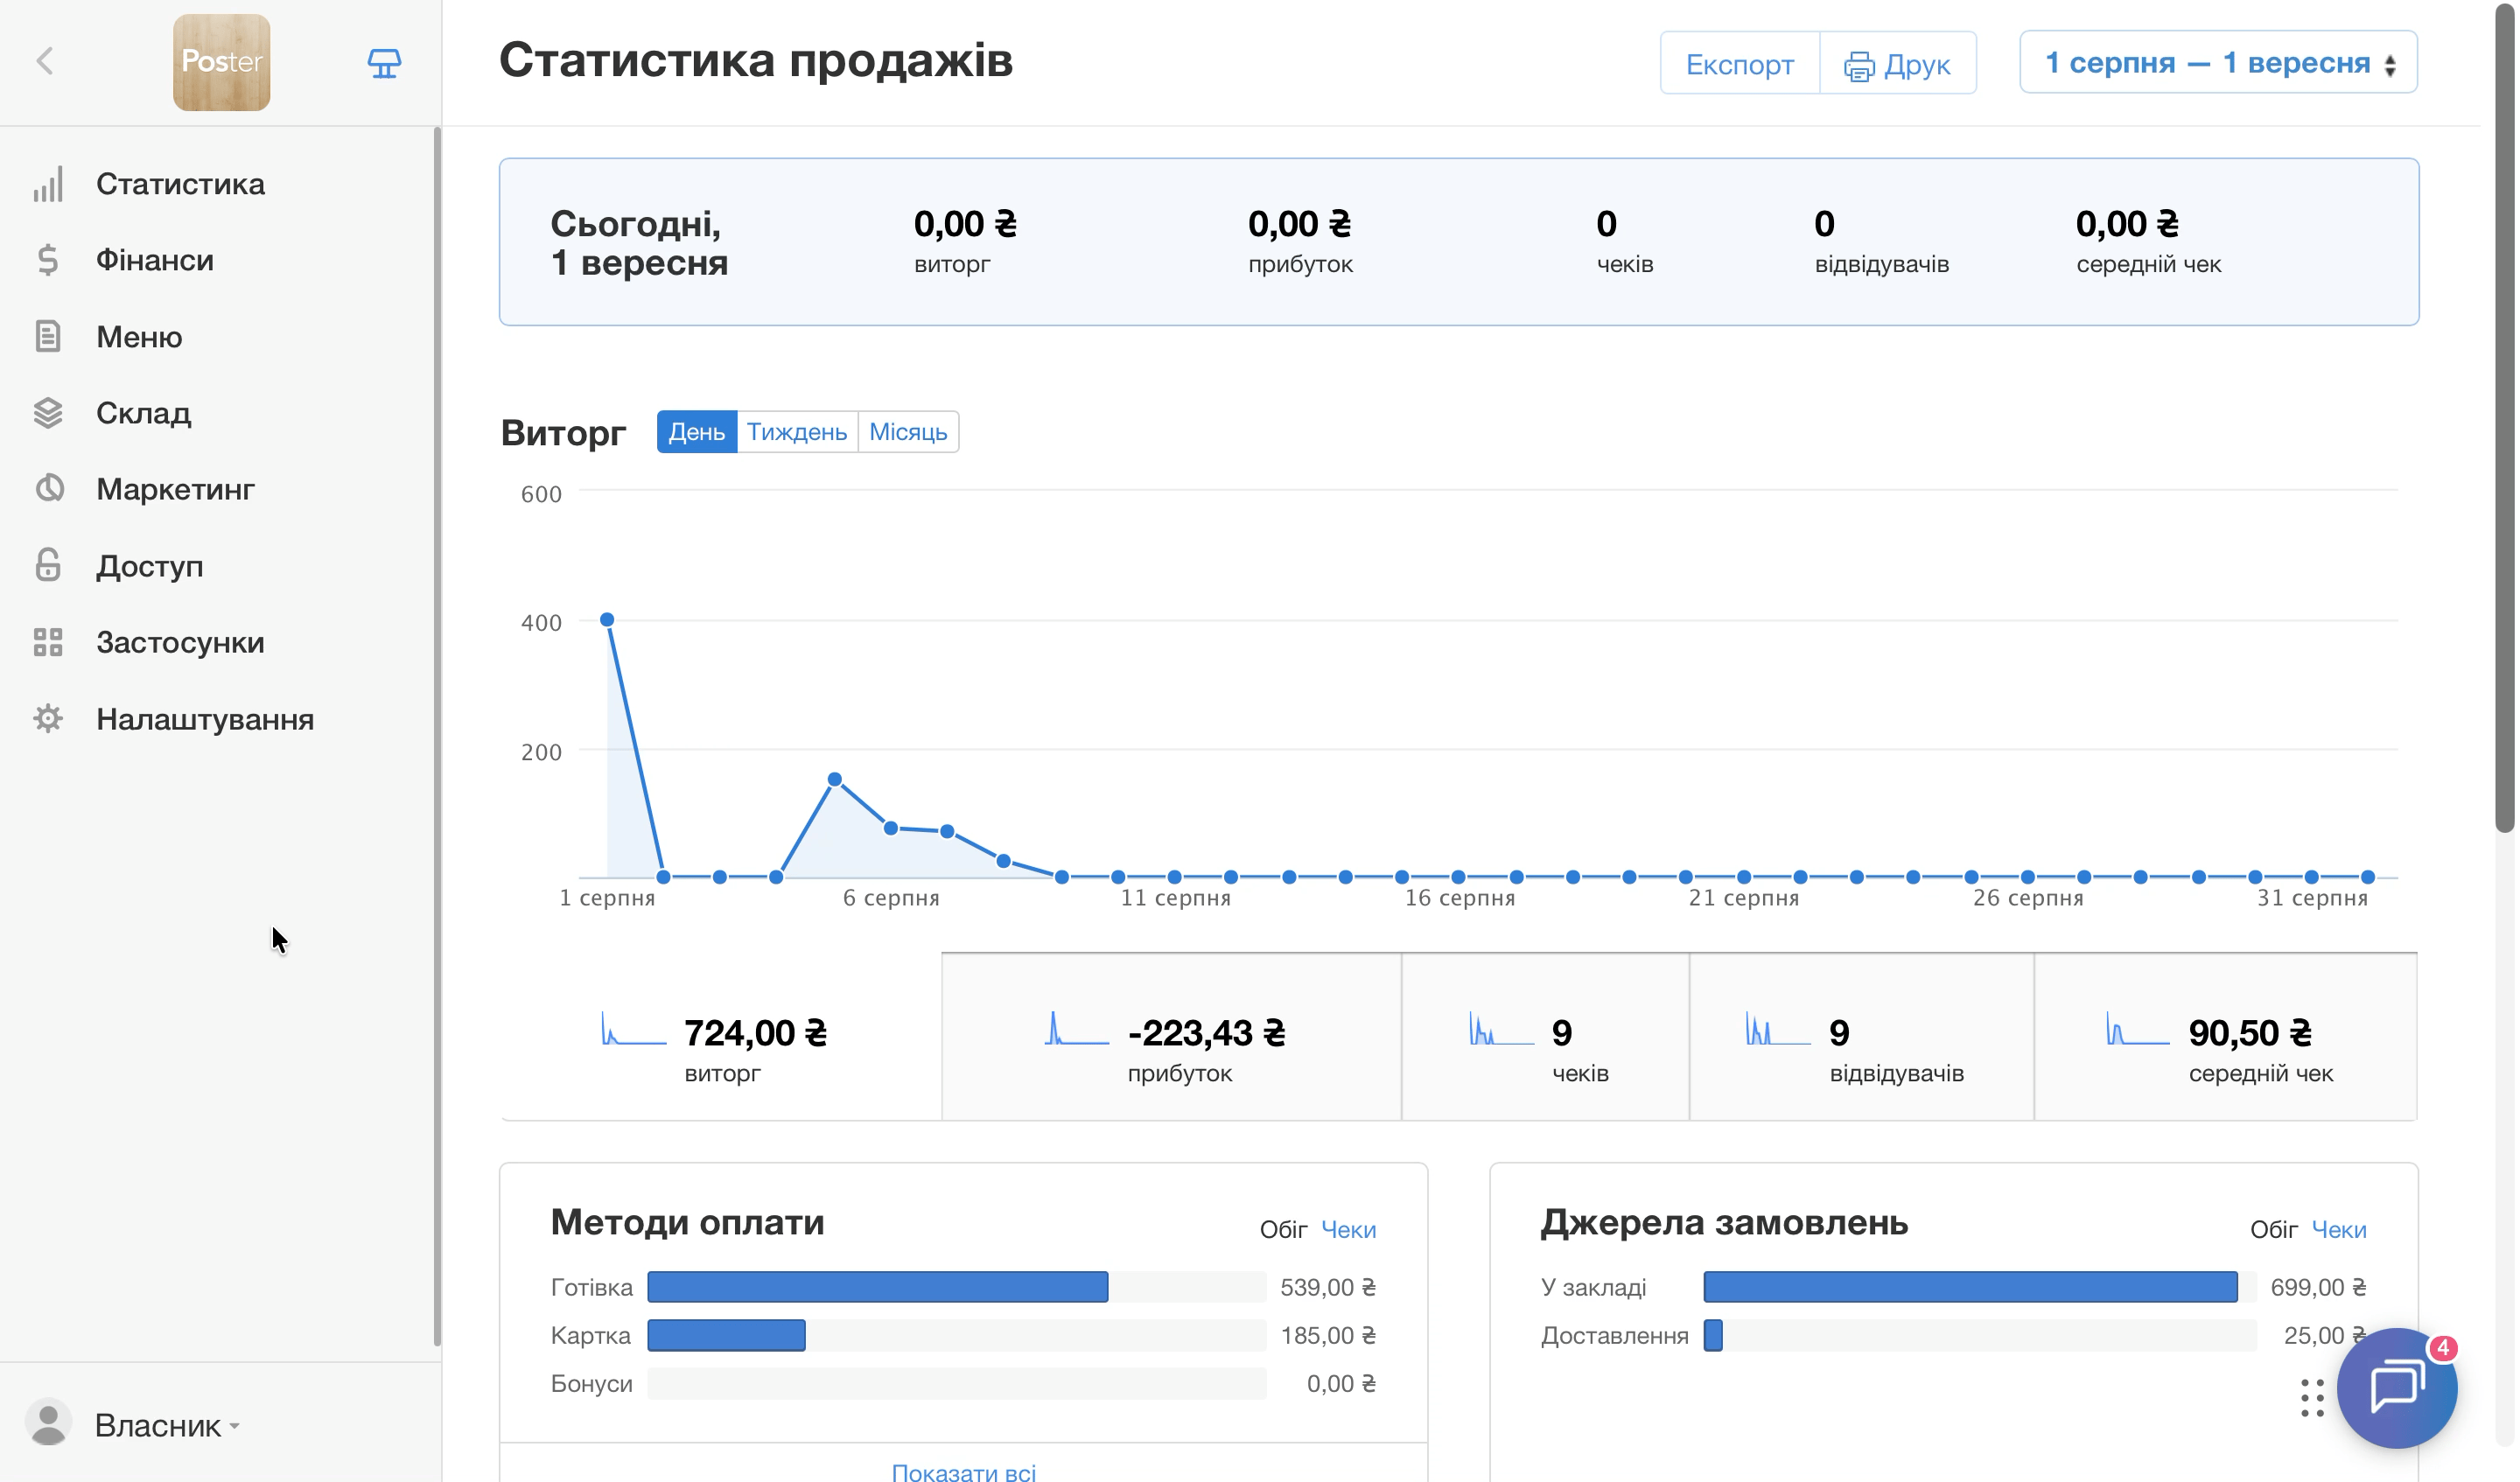Click the 699,00 ₴ У закладі value
The height and width of the screenshot is (1482, 2520).
coord(2317,1287)
